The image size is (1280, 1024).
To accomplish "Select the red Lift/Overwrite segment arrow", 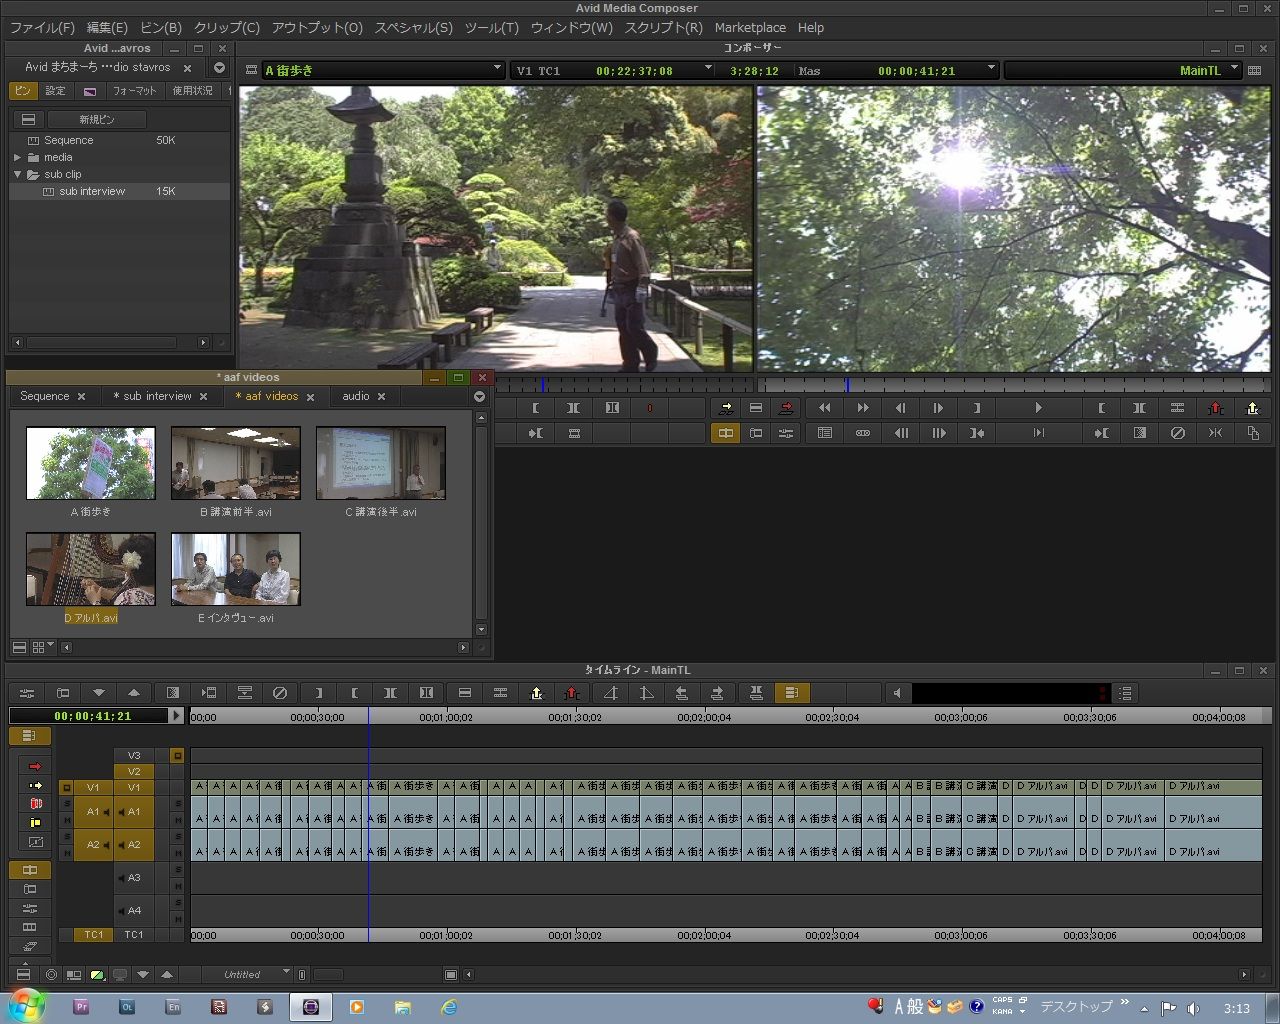I will tap(35, 767).
